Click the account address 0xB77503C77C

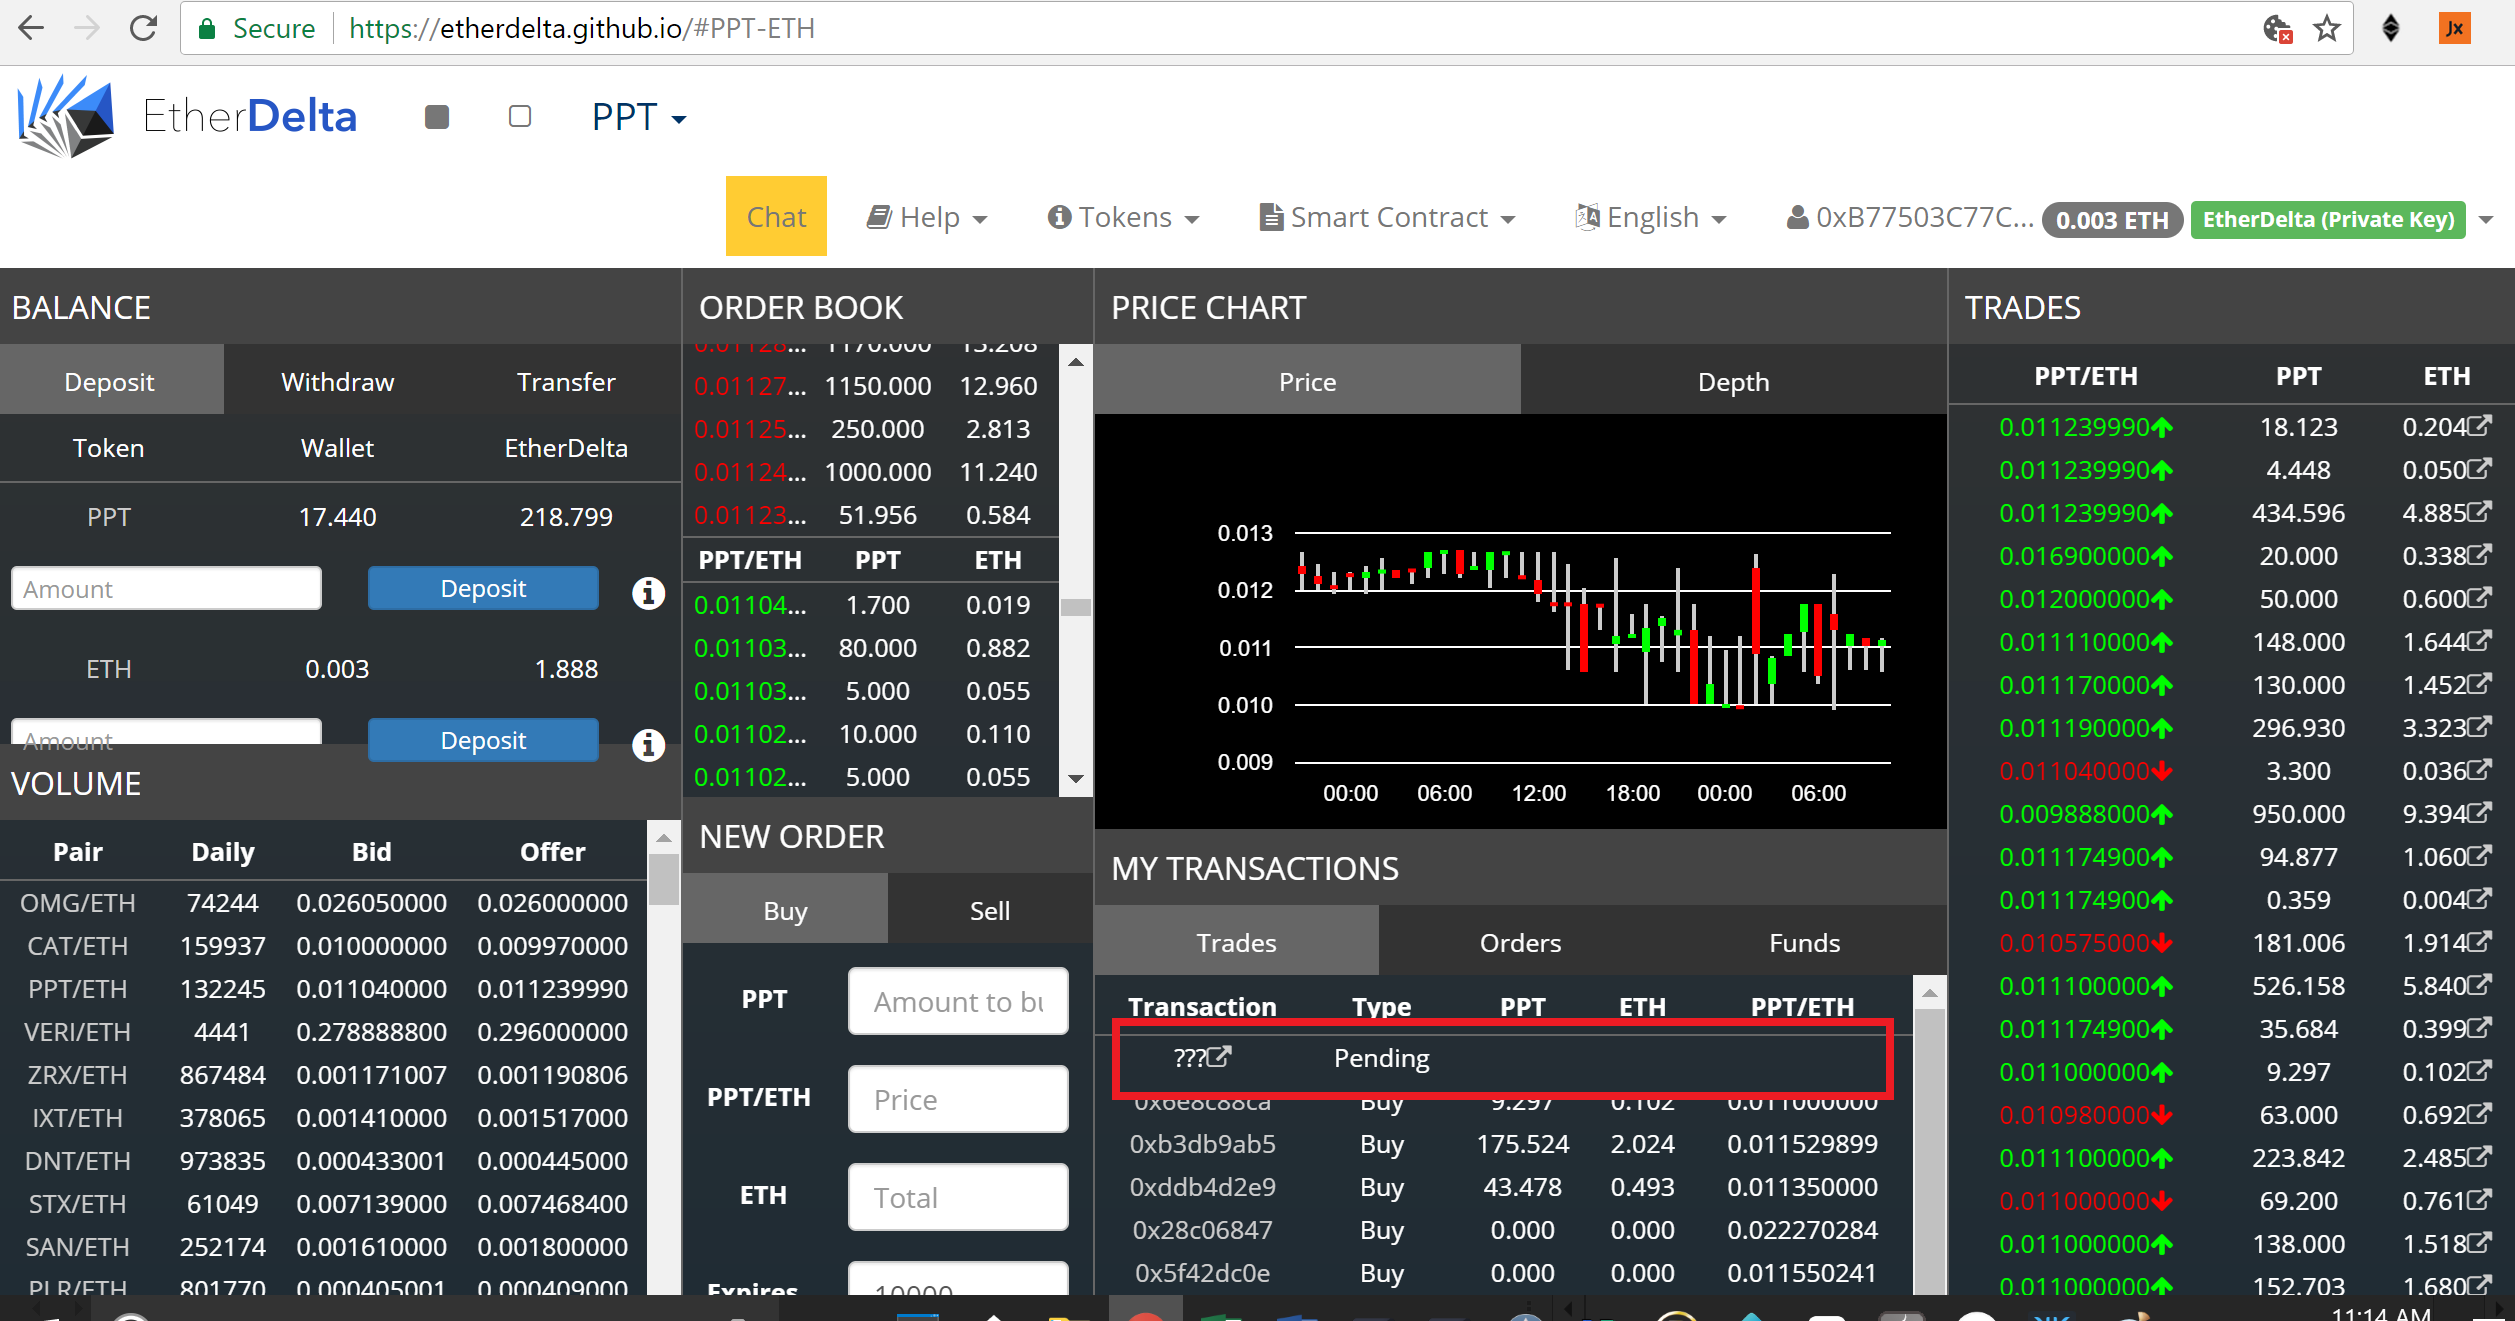[1910, 218]
